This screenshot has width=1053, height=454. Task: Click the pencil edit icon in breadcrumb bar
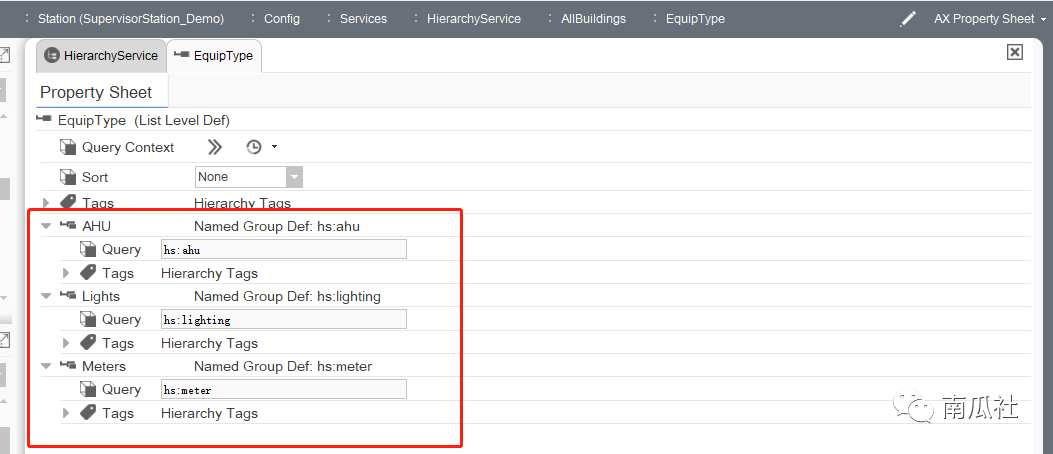pyautogui.click(x=908, y=19)
